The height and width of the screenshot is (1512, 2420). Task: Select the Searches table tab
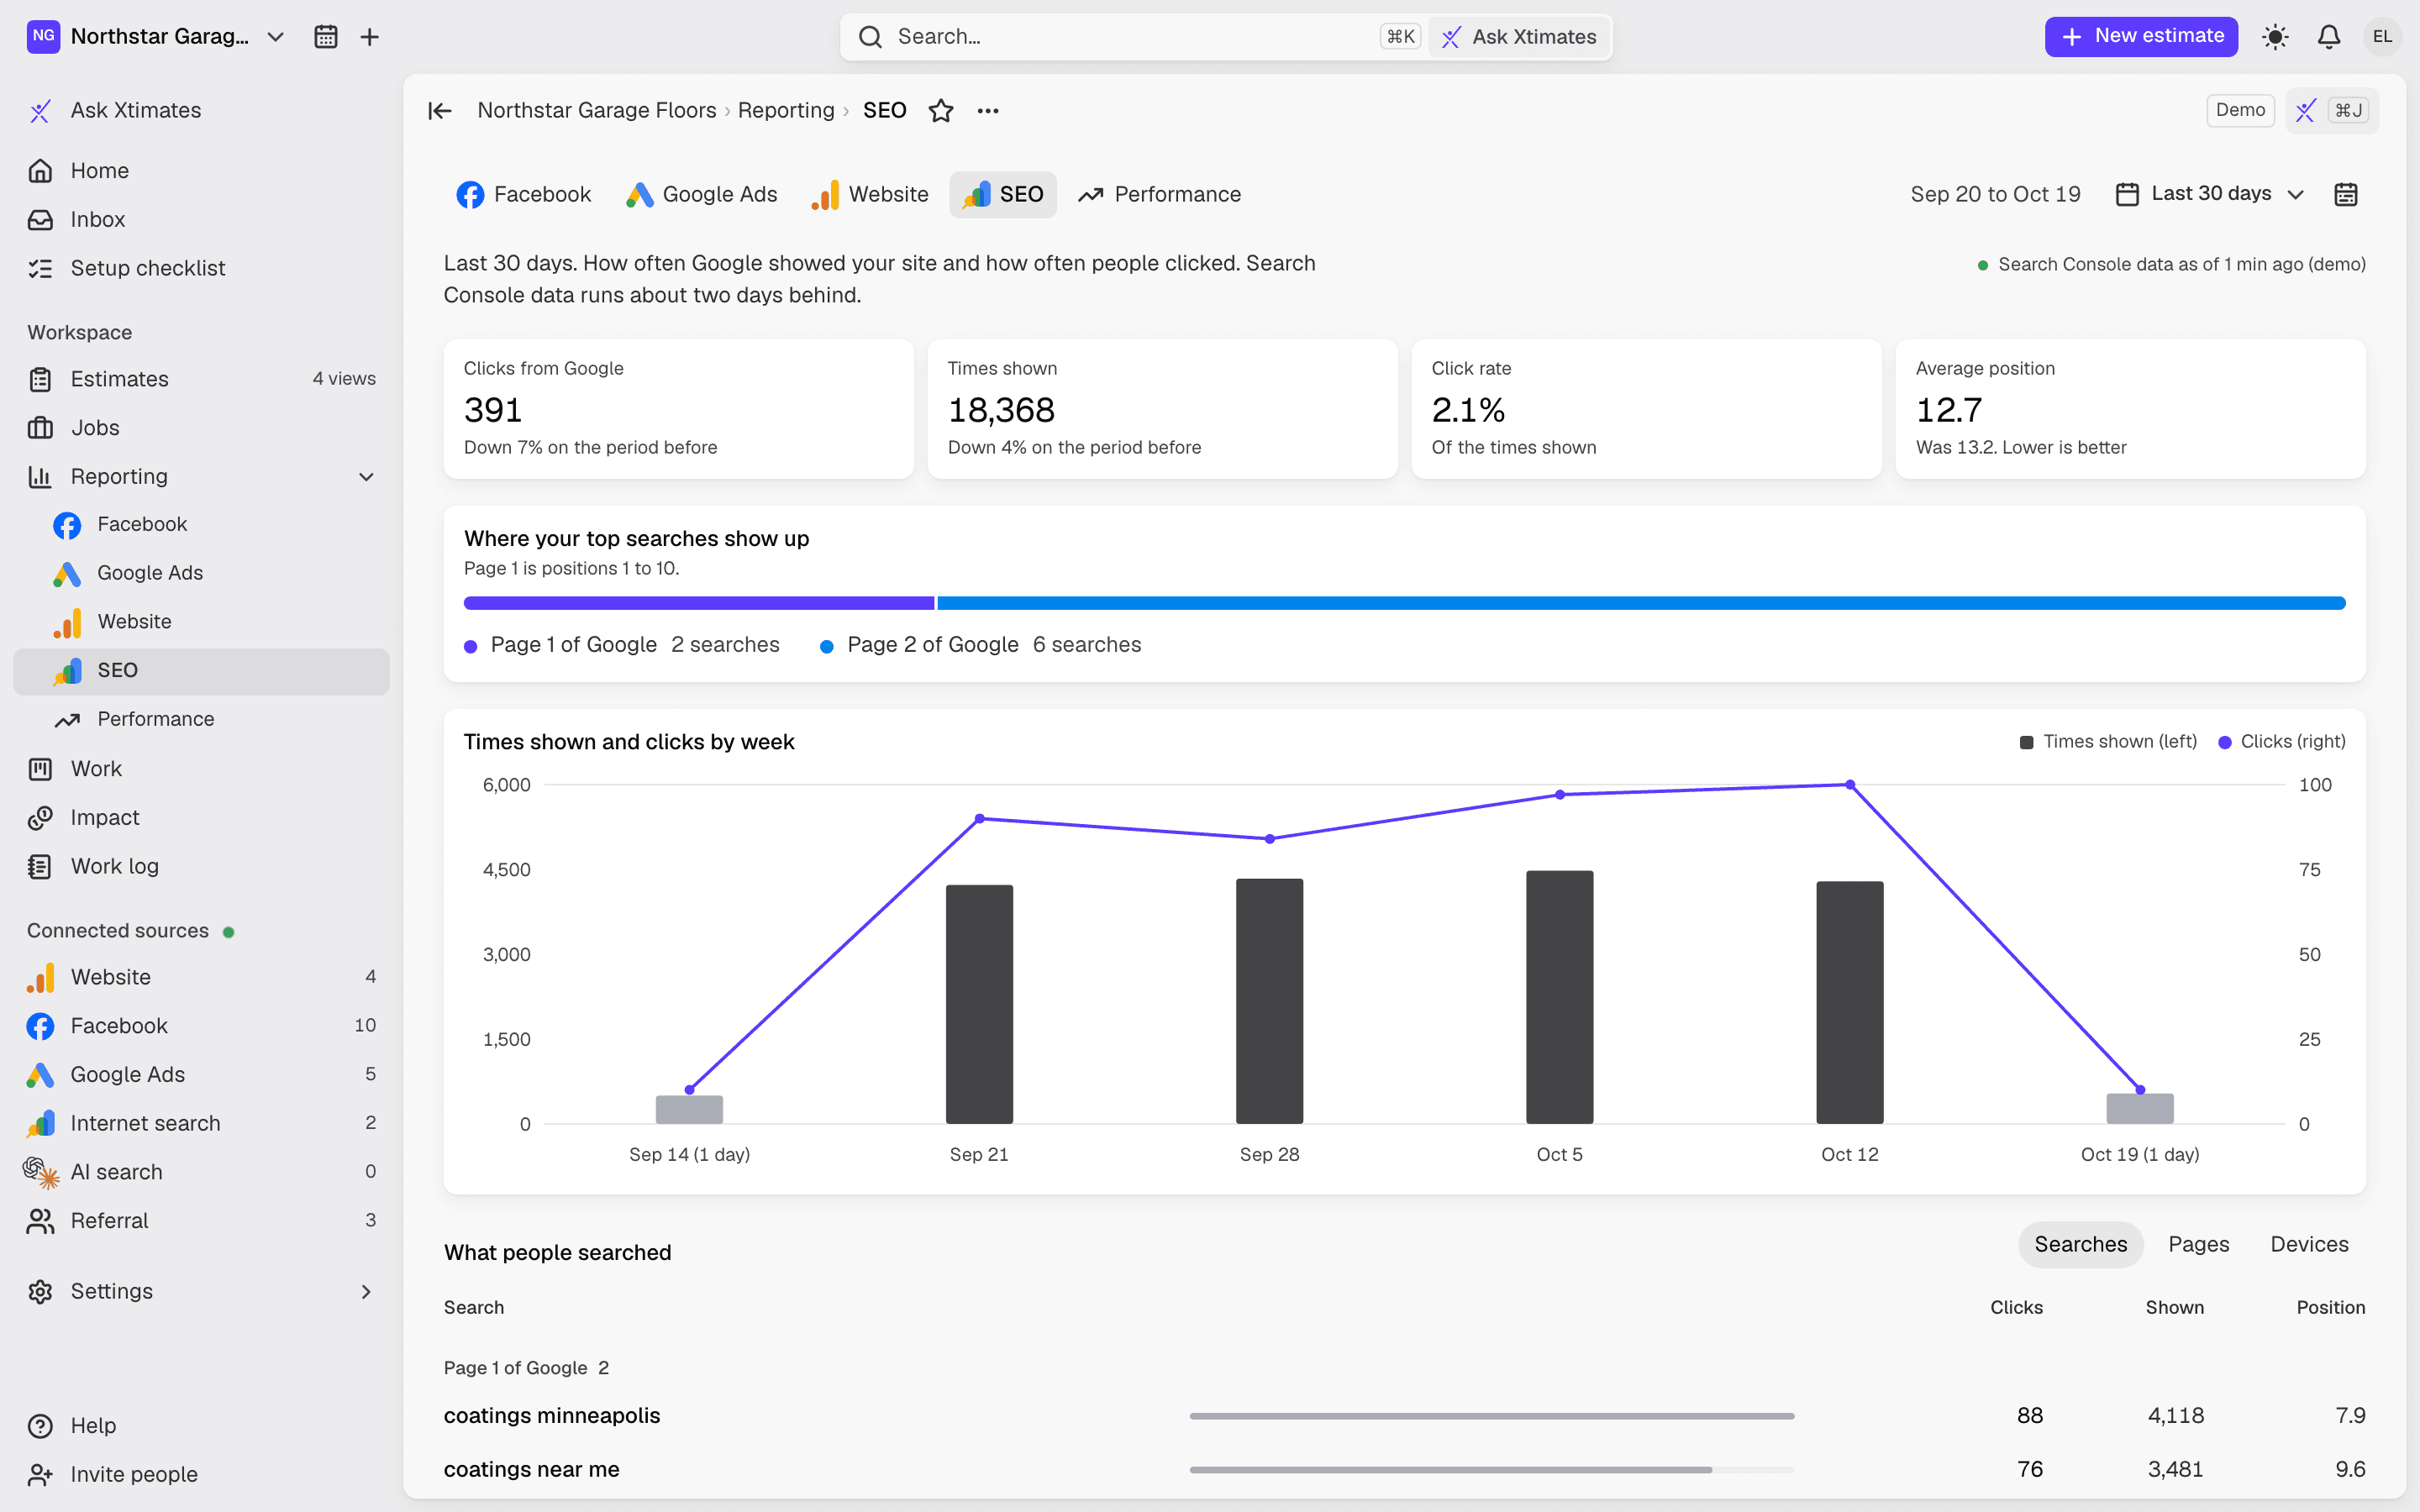pos(2080,1245)
